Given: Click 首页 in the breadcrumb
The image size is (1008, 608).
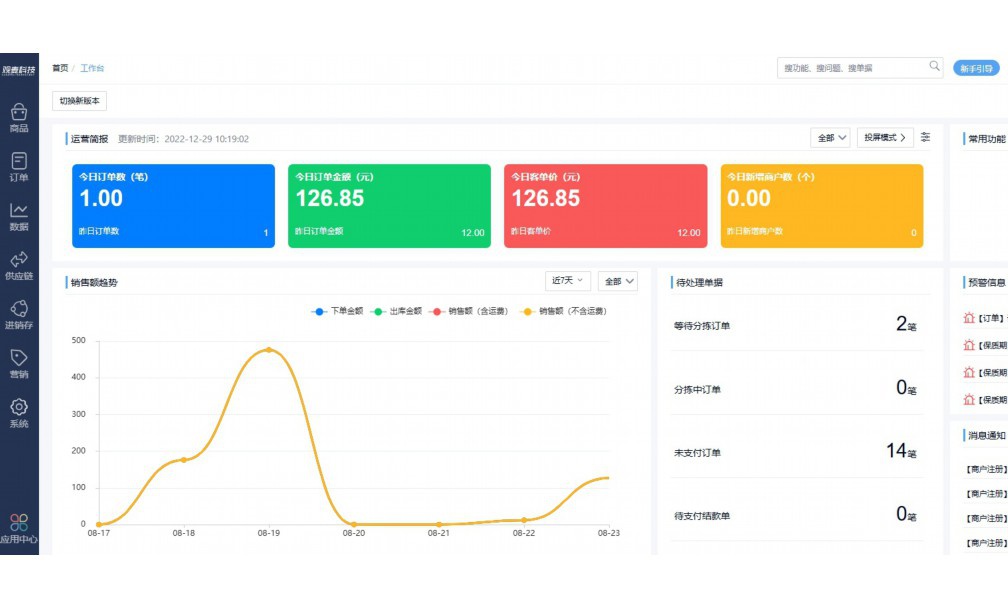Looking at the screenshot, I should [x=60, y=68].
